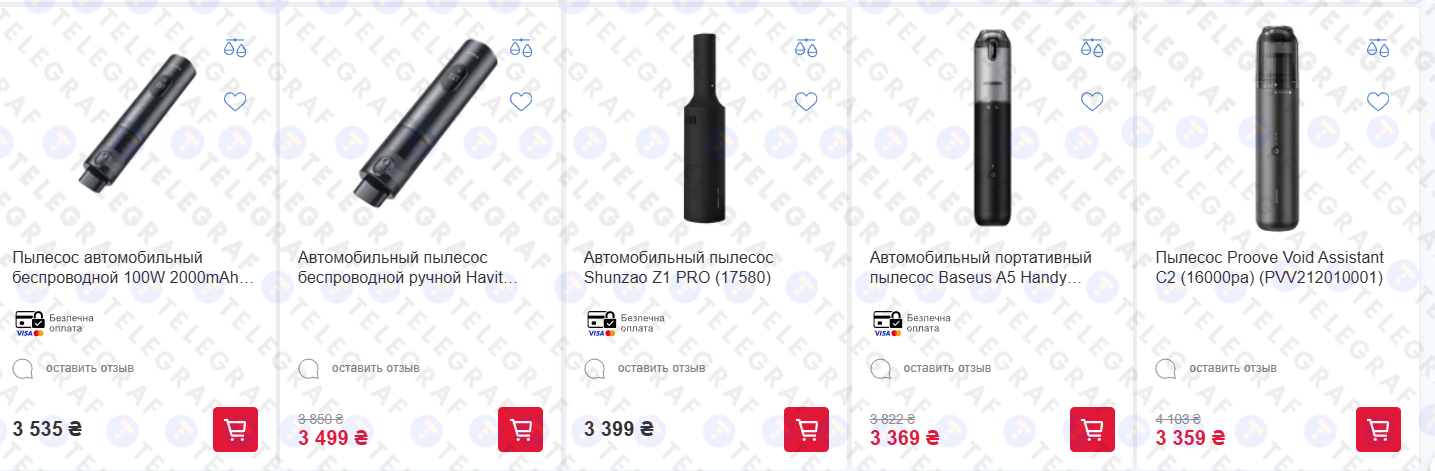Screen dimensions: 1435x471
Task: Add Shunzao Z1 PRO to cart
Action: tap(807, 430)
